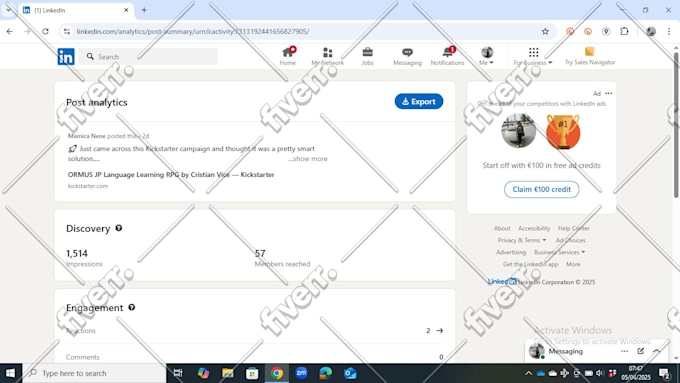The height and width of the screenshot is (383, 680).
Task: Click the Export button
Action: [418, 101]
